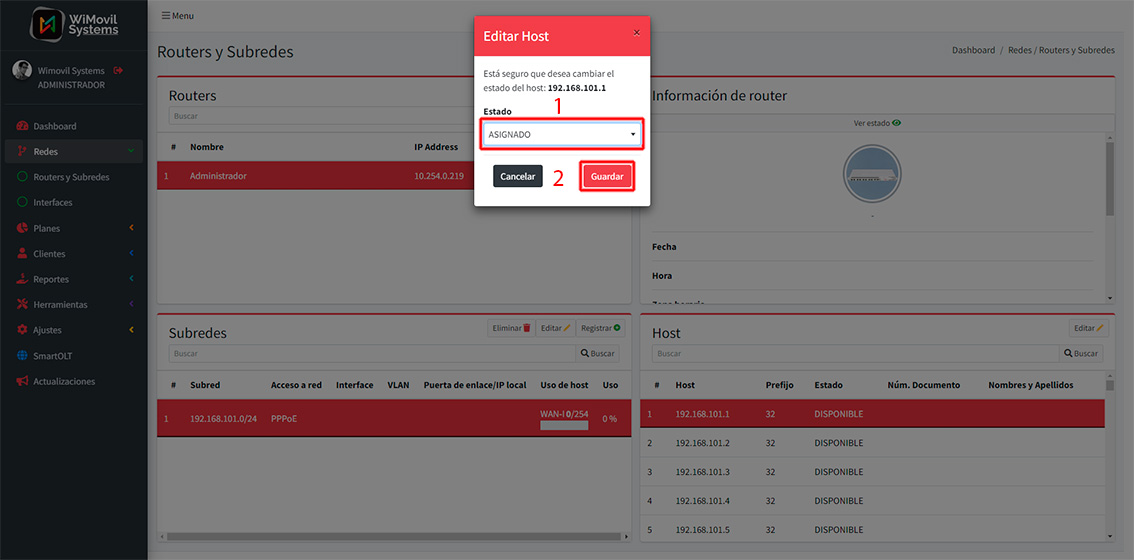Click the Subredes search input field

tap(372, 354)
